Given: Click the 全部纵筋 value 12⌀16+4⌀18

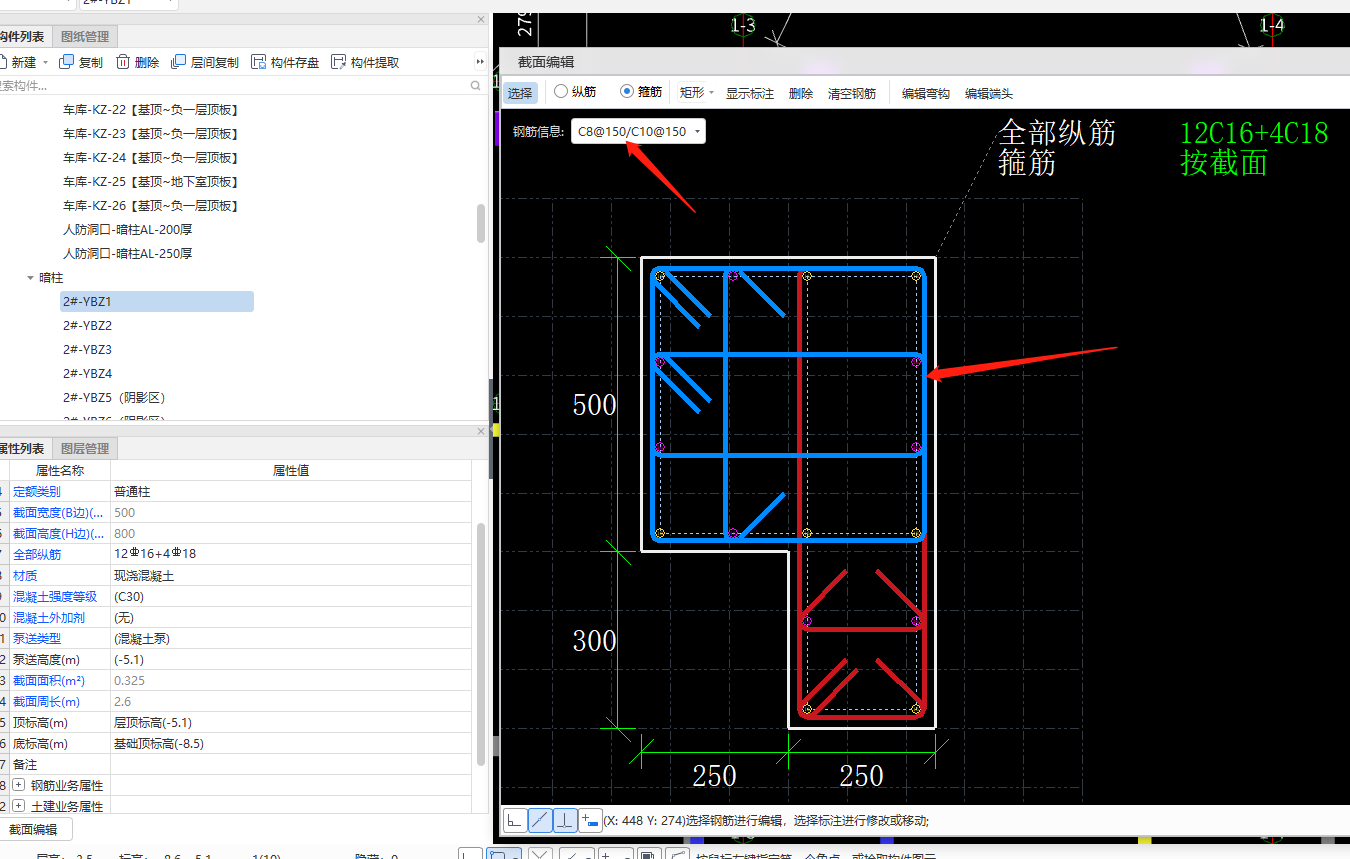Looking at the screenshot, I should [x=290, y=554].
